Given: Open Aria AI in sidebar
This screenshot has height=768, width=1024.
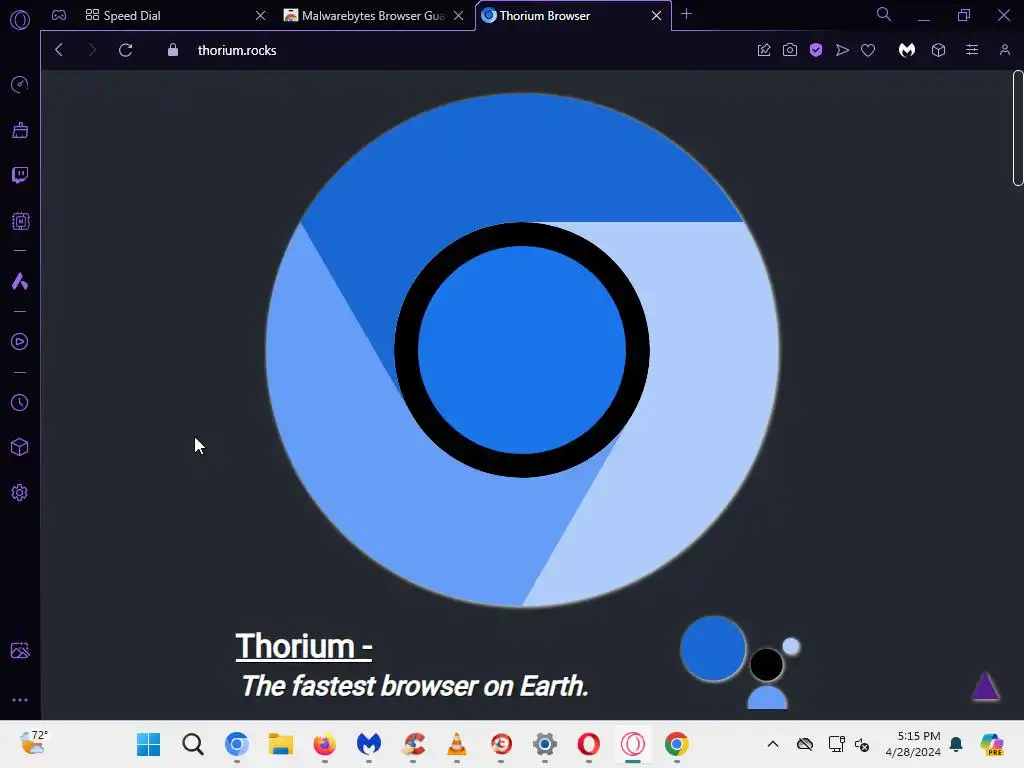Looking at the screenshot, I should pyautogui.click(x=20, y=281).
